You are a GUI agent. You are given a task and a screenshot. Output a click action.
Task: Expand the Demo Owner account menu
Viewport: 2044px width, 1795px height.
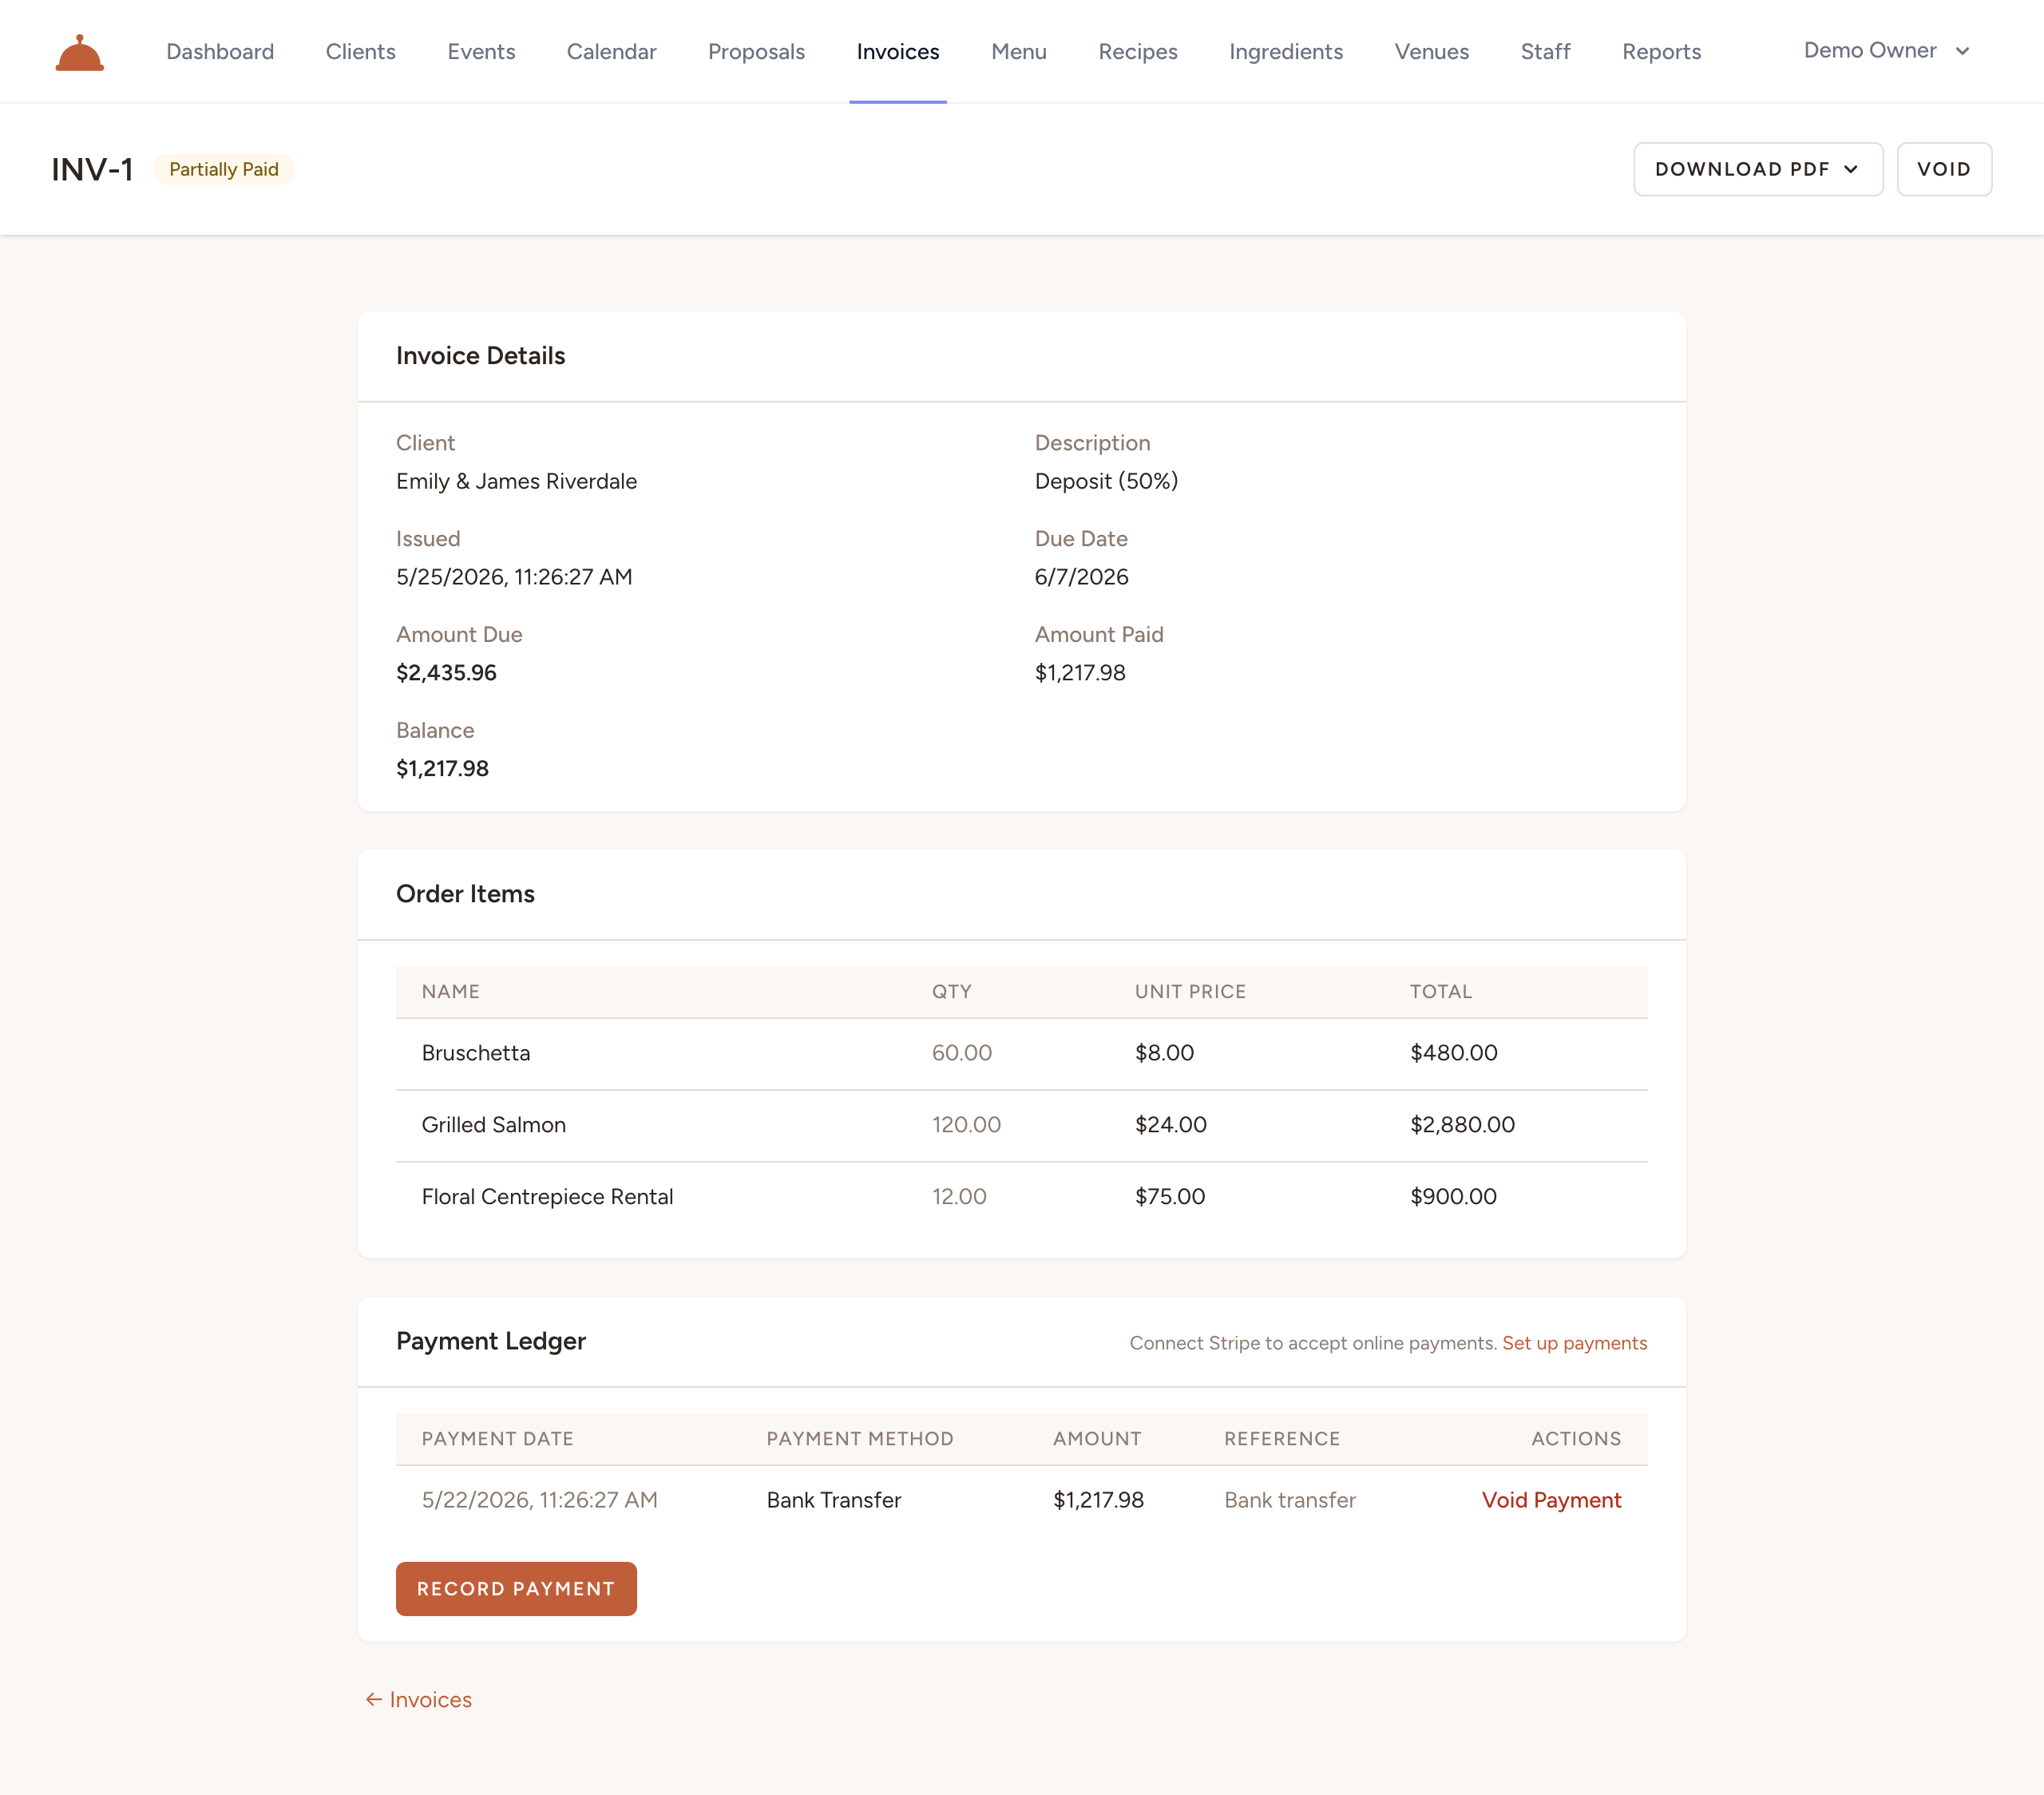(x=1886, y=50)
